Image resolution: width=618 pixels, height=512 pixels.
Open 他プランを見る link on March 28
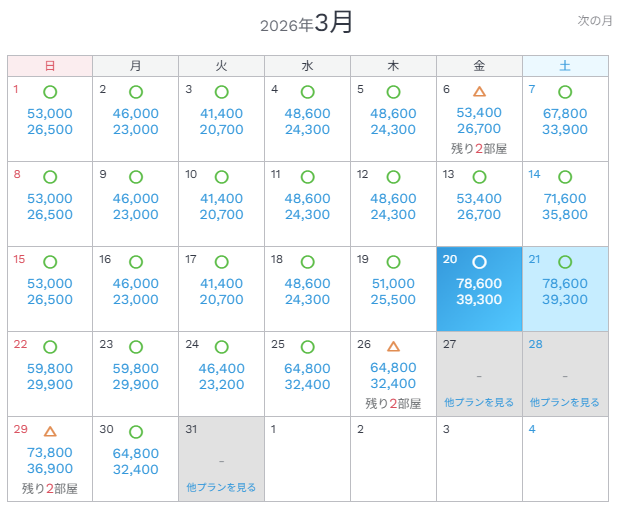(x=565, y=402)
